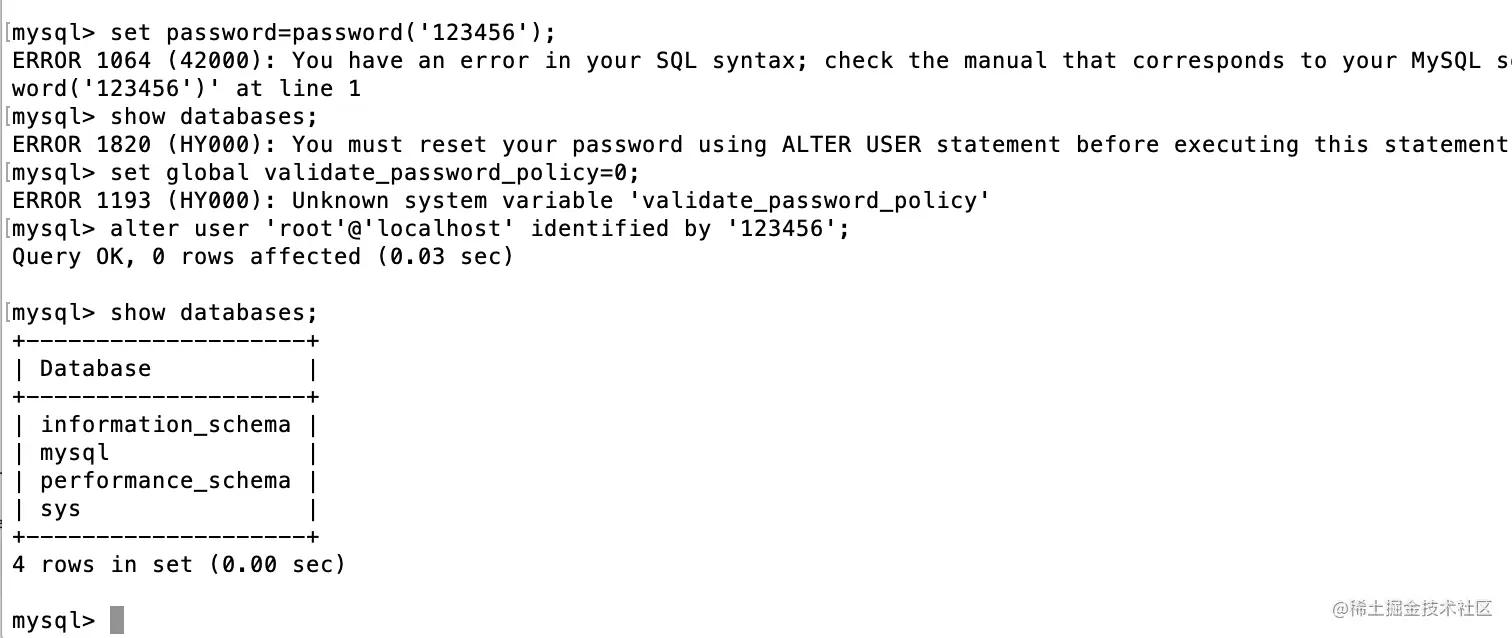Click the last empty mysql> prompt
The height and width of the screenshot is (638, 1512).
pos(54,621)
